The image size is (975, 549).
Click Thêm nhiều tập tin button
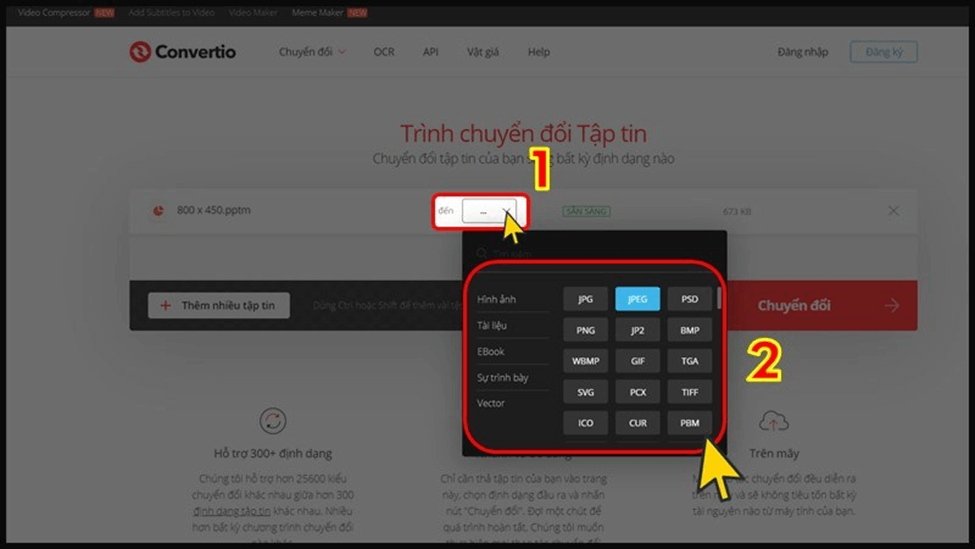(219, 305)
